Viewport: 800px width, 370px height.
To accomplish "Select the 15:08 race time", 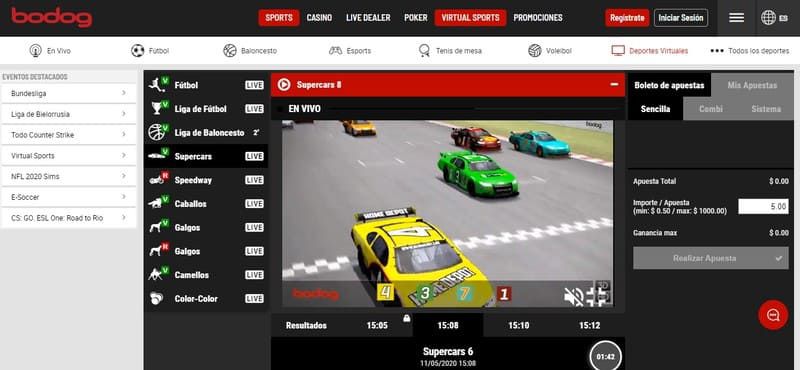I will [x=447, y=325].
